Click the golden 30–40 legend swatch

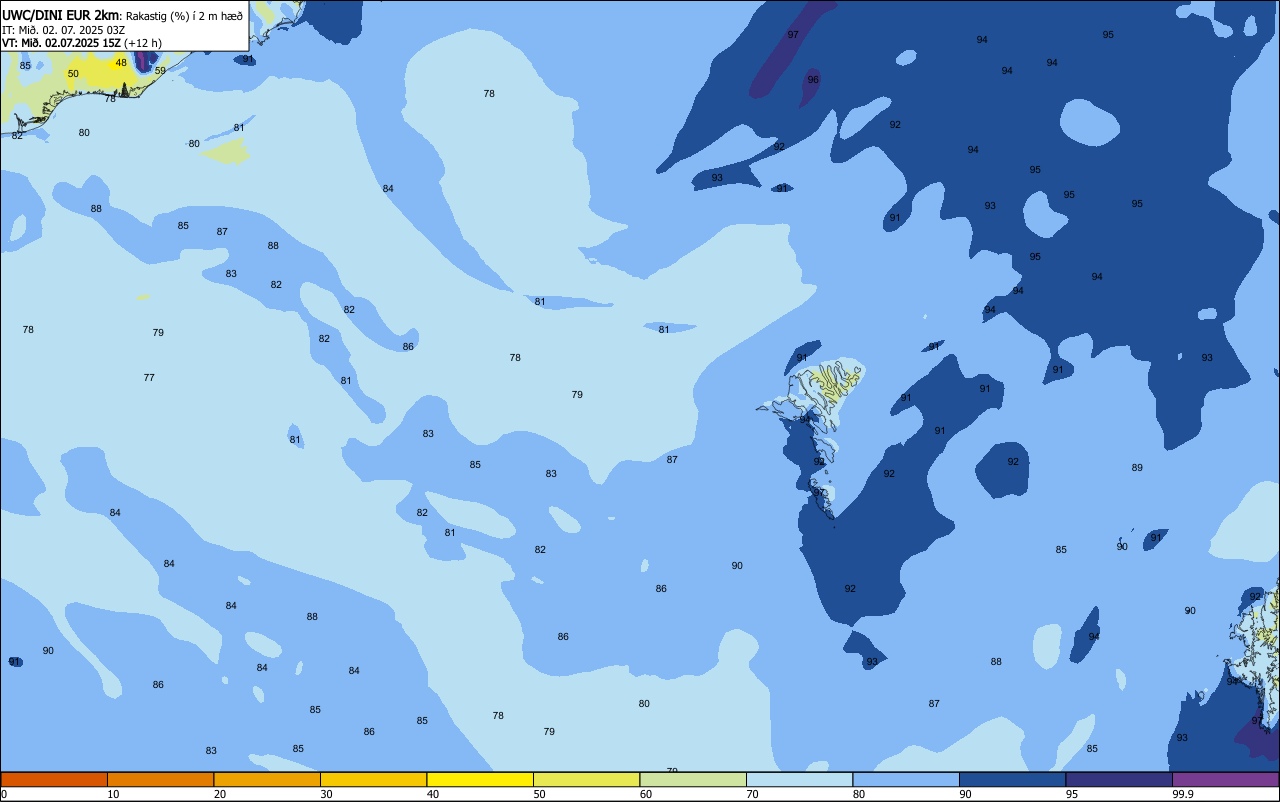pos(373,779)
